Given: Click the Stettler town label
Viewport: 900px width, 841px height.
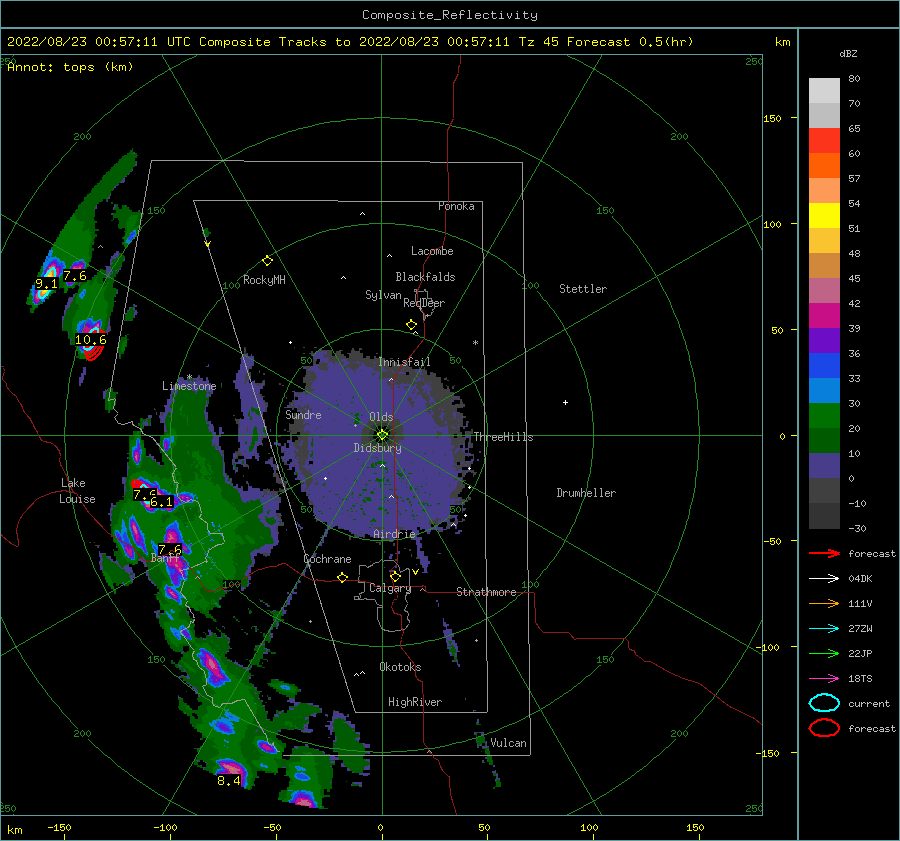Looking at the screenshot, I should 583,289.
